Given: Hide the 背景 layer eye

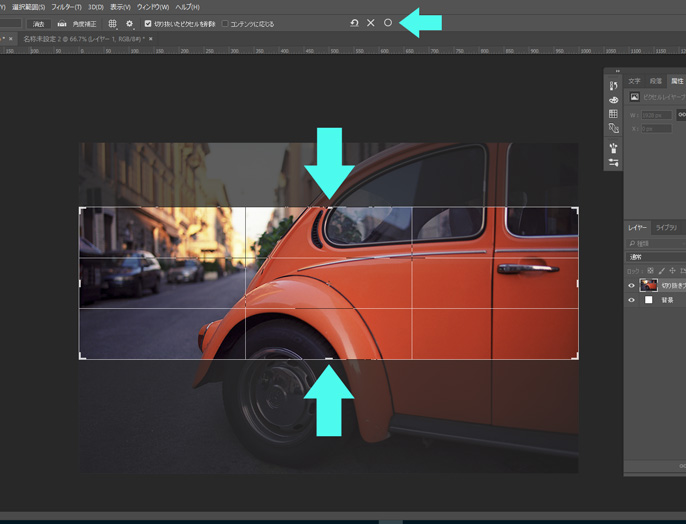Looking at the screenshot, I should pos(631,300).
